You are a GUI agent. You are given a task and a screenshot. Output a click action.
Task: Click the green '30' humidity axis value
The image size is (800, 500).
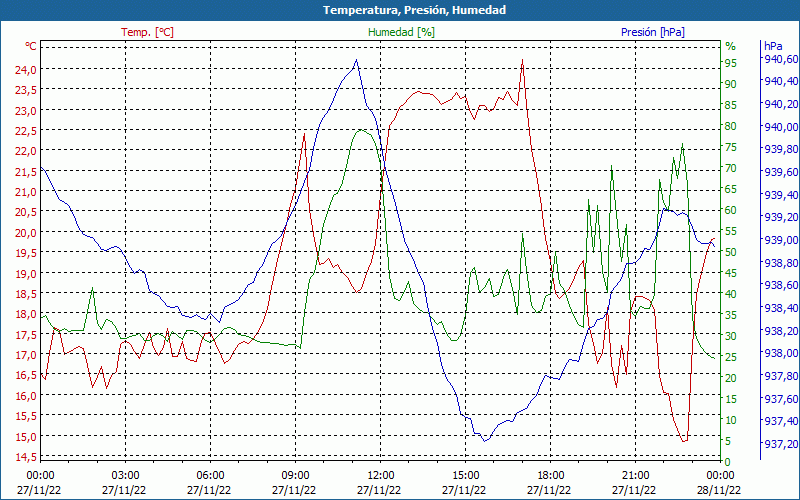point(731,336)
